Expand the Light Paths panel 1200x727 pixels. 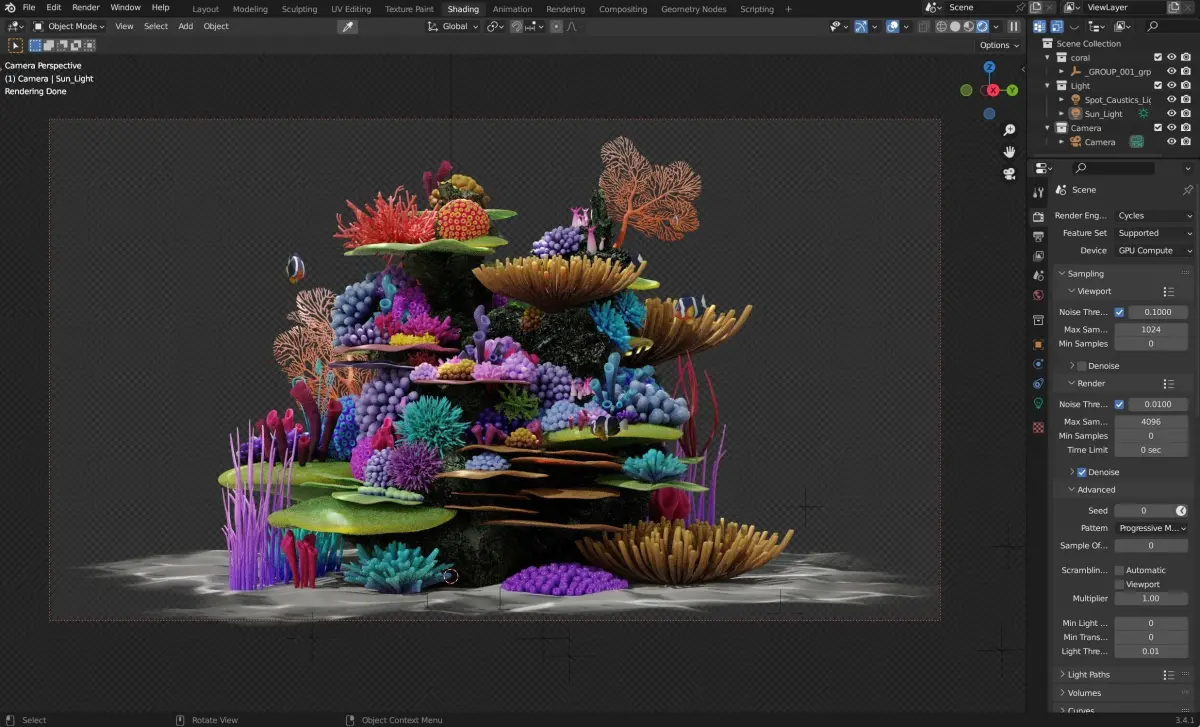[x=1089, y=675]
